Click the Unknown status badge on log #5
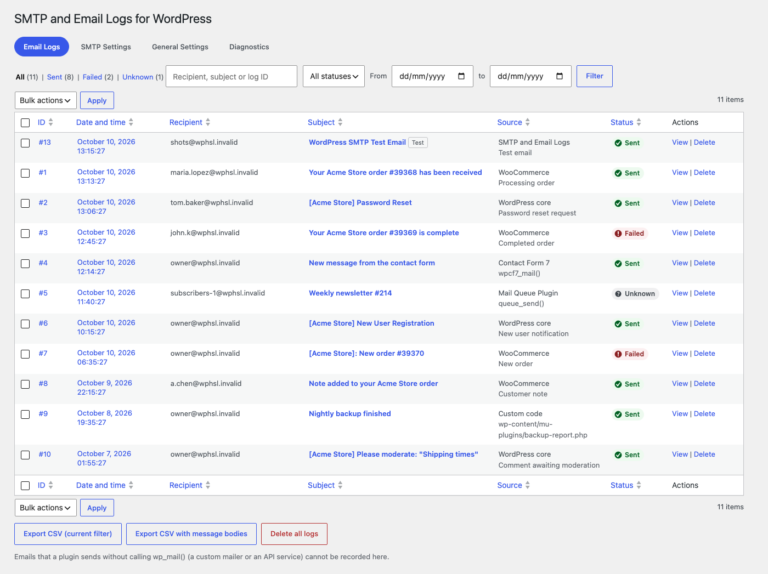 click(x=635, y=294)
